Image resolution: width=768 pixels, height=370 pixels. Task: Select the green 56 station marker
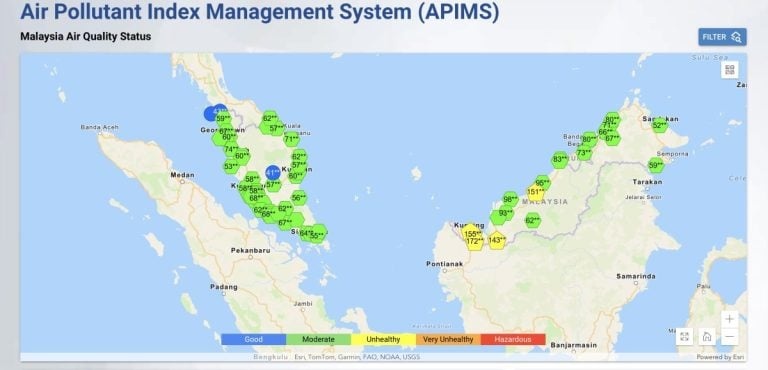(298, 198)
